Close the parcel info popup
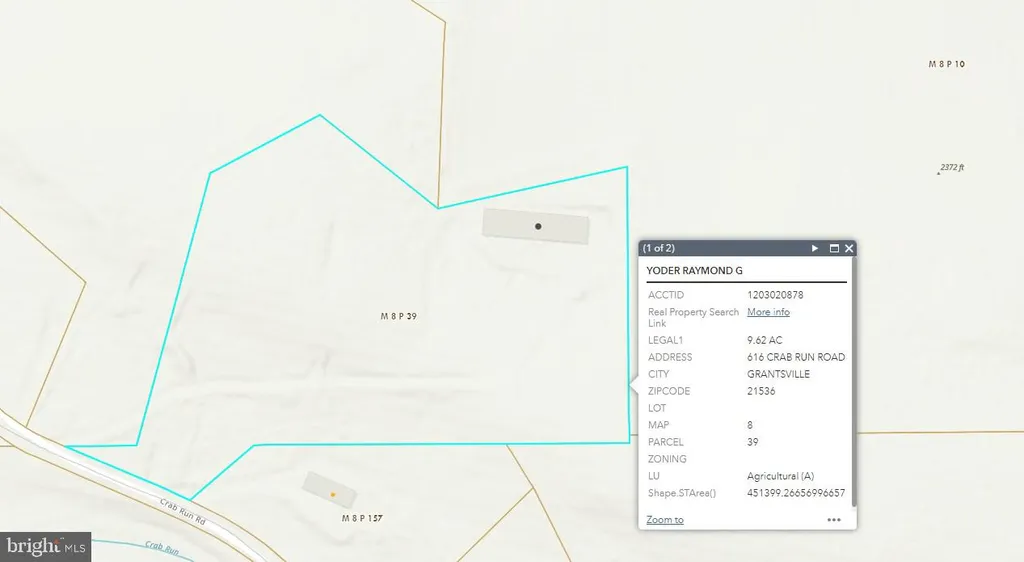The height and width of the screenshot is (562, 1024). point(849,248)
